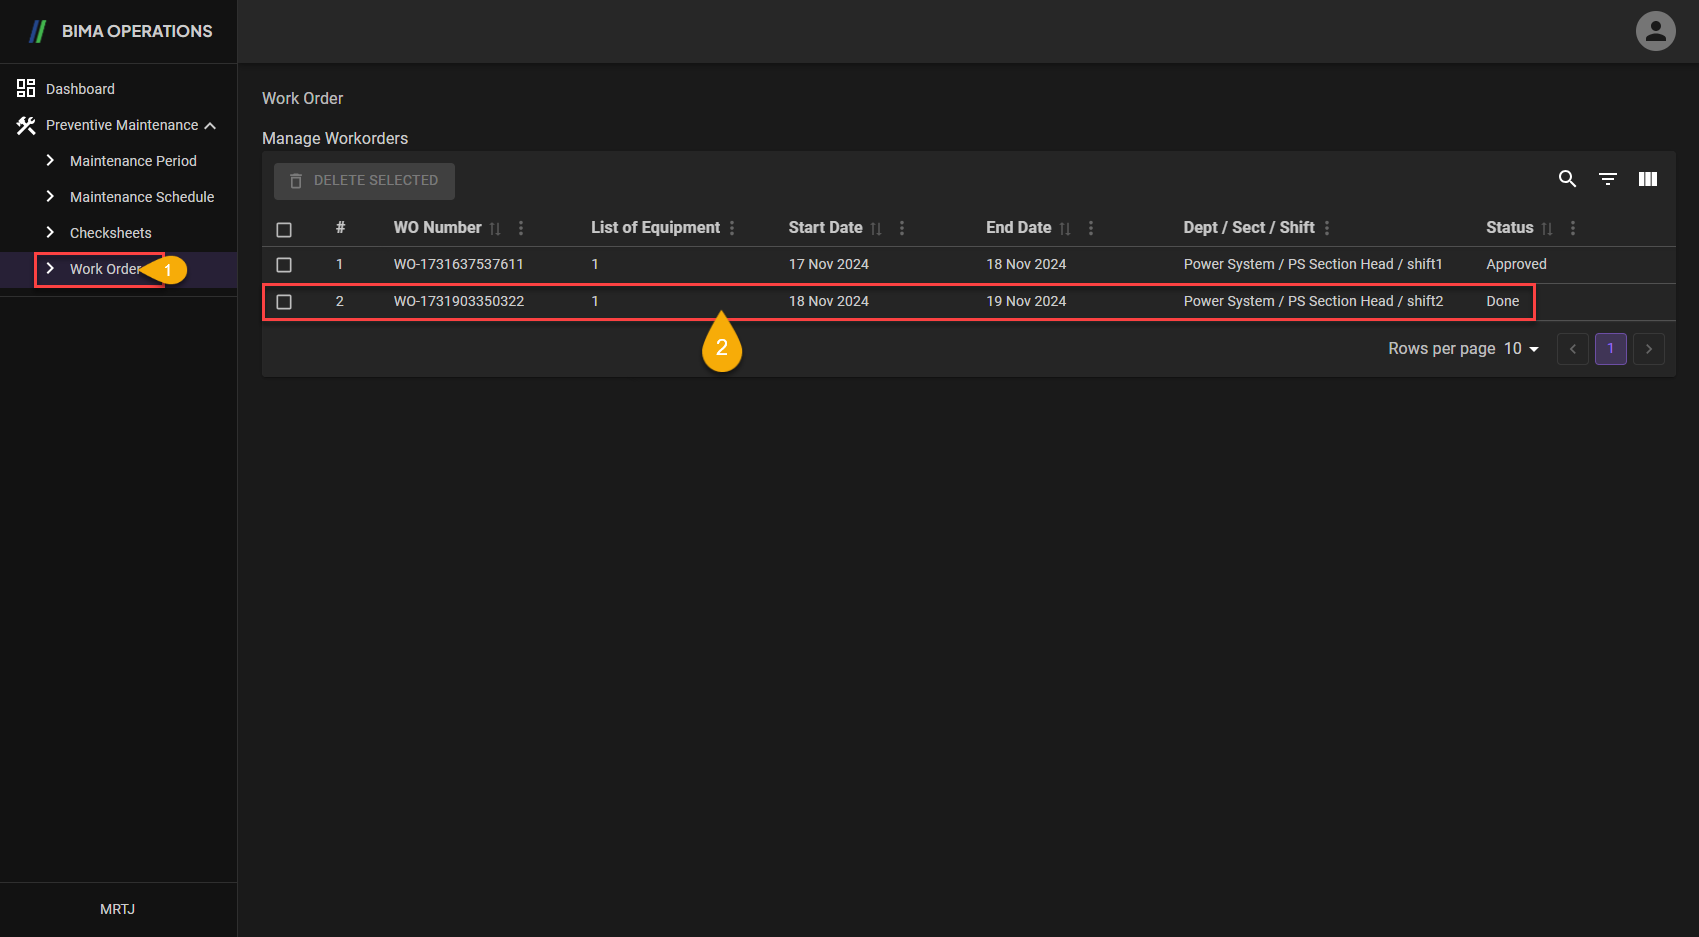
Task: Check the box for WO-1731637537611
Action: click(284, 265)
